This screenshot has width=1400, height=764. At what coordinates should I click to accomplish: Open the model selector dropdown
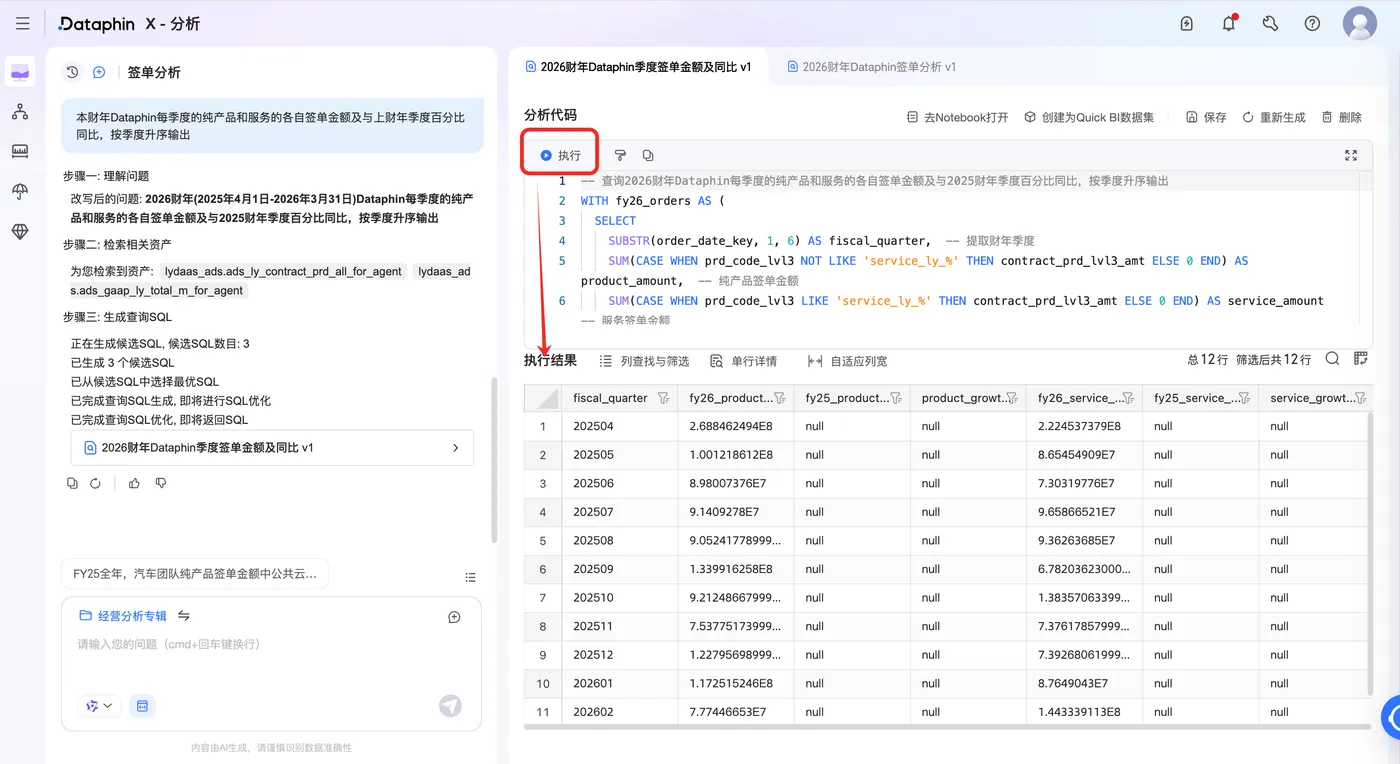click(x=99, y=706)
